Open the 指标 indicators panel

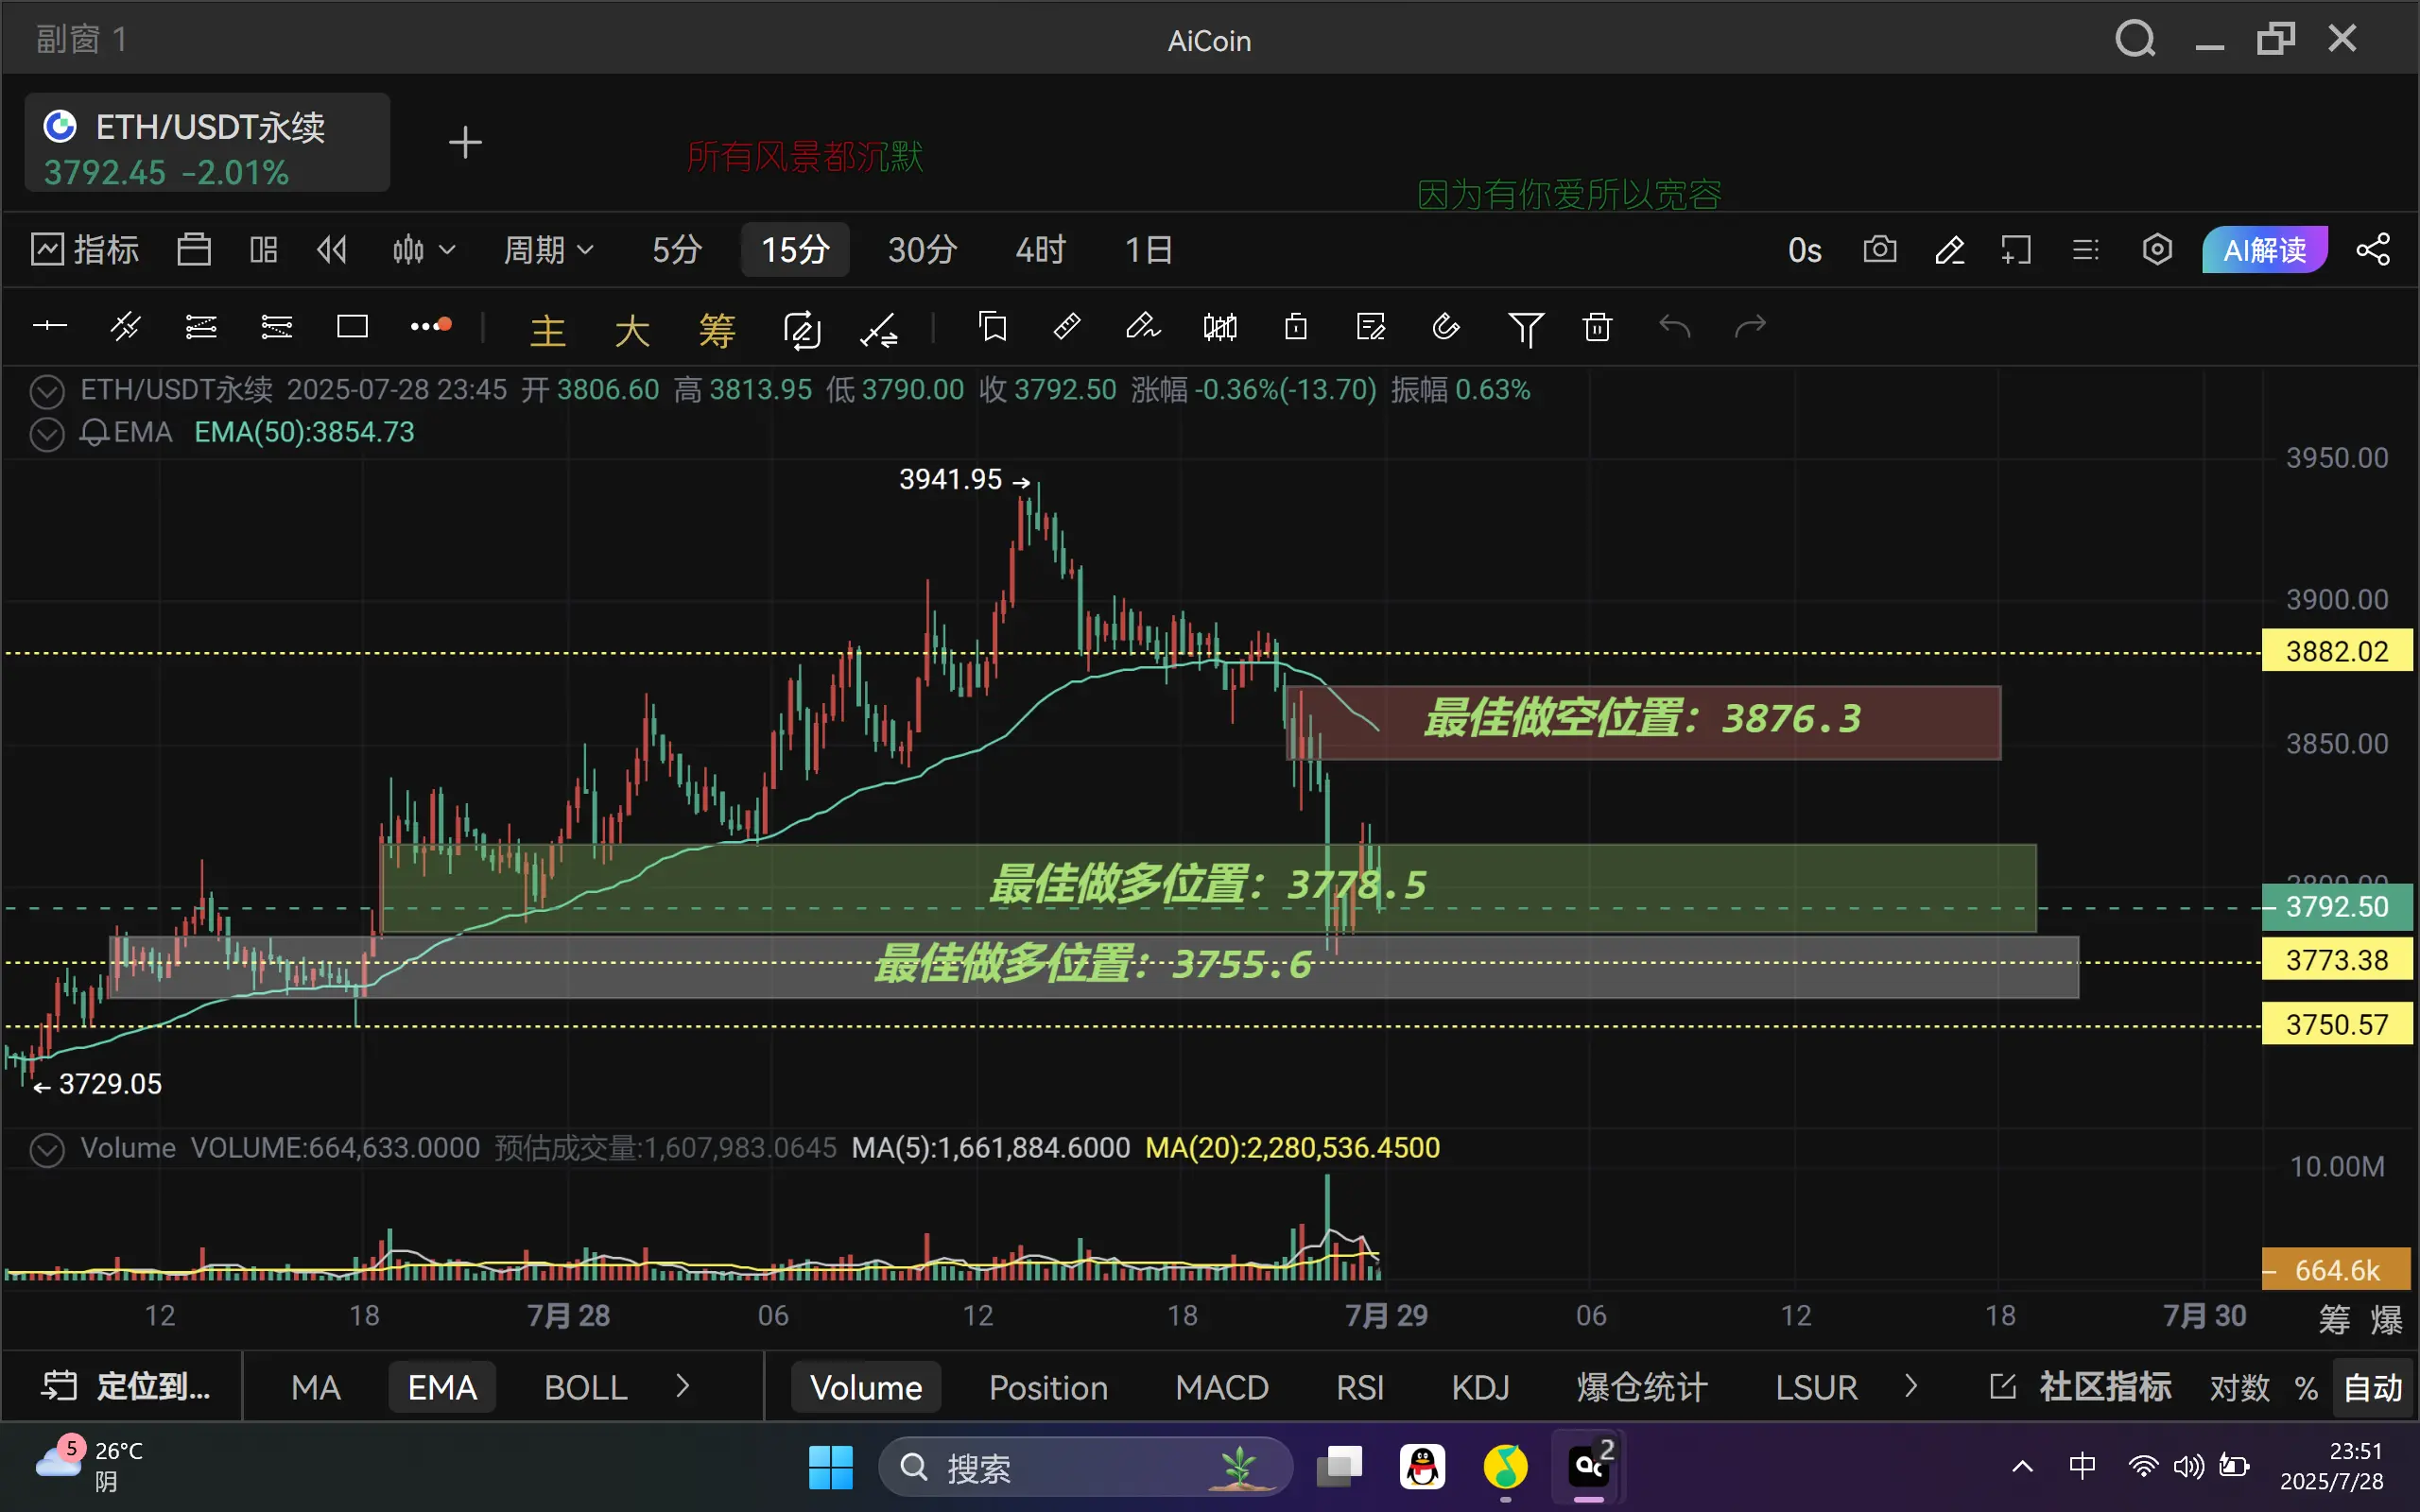point(85,249)
